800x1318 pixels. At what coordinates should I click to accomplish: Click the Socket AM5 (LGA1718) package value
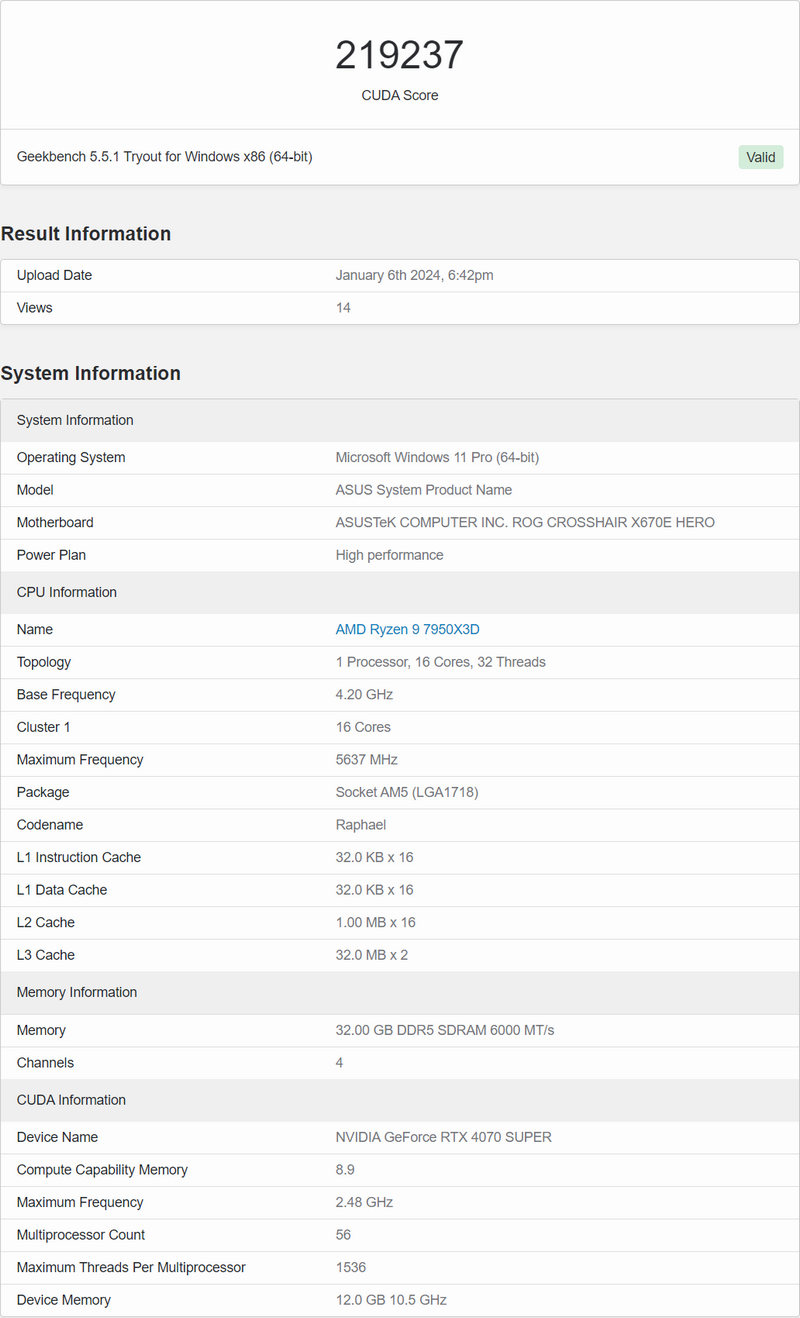(406, 792)
